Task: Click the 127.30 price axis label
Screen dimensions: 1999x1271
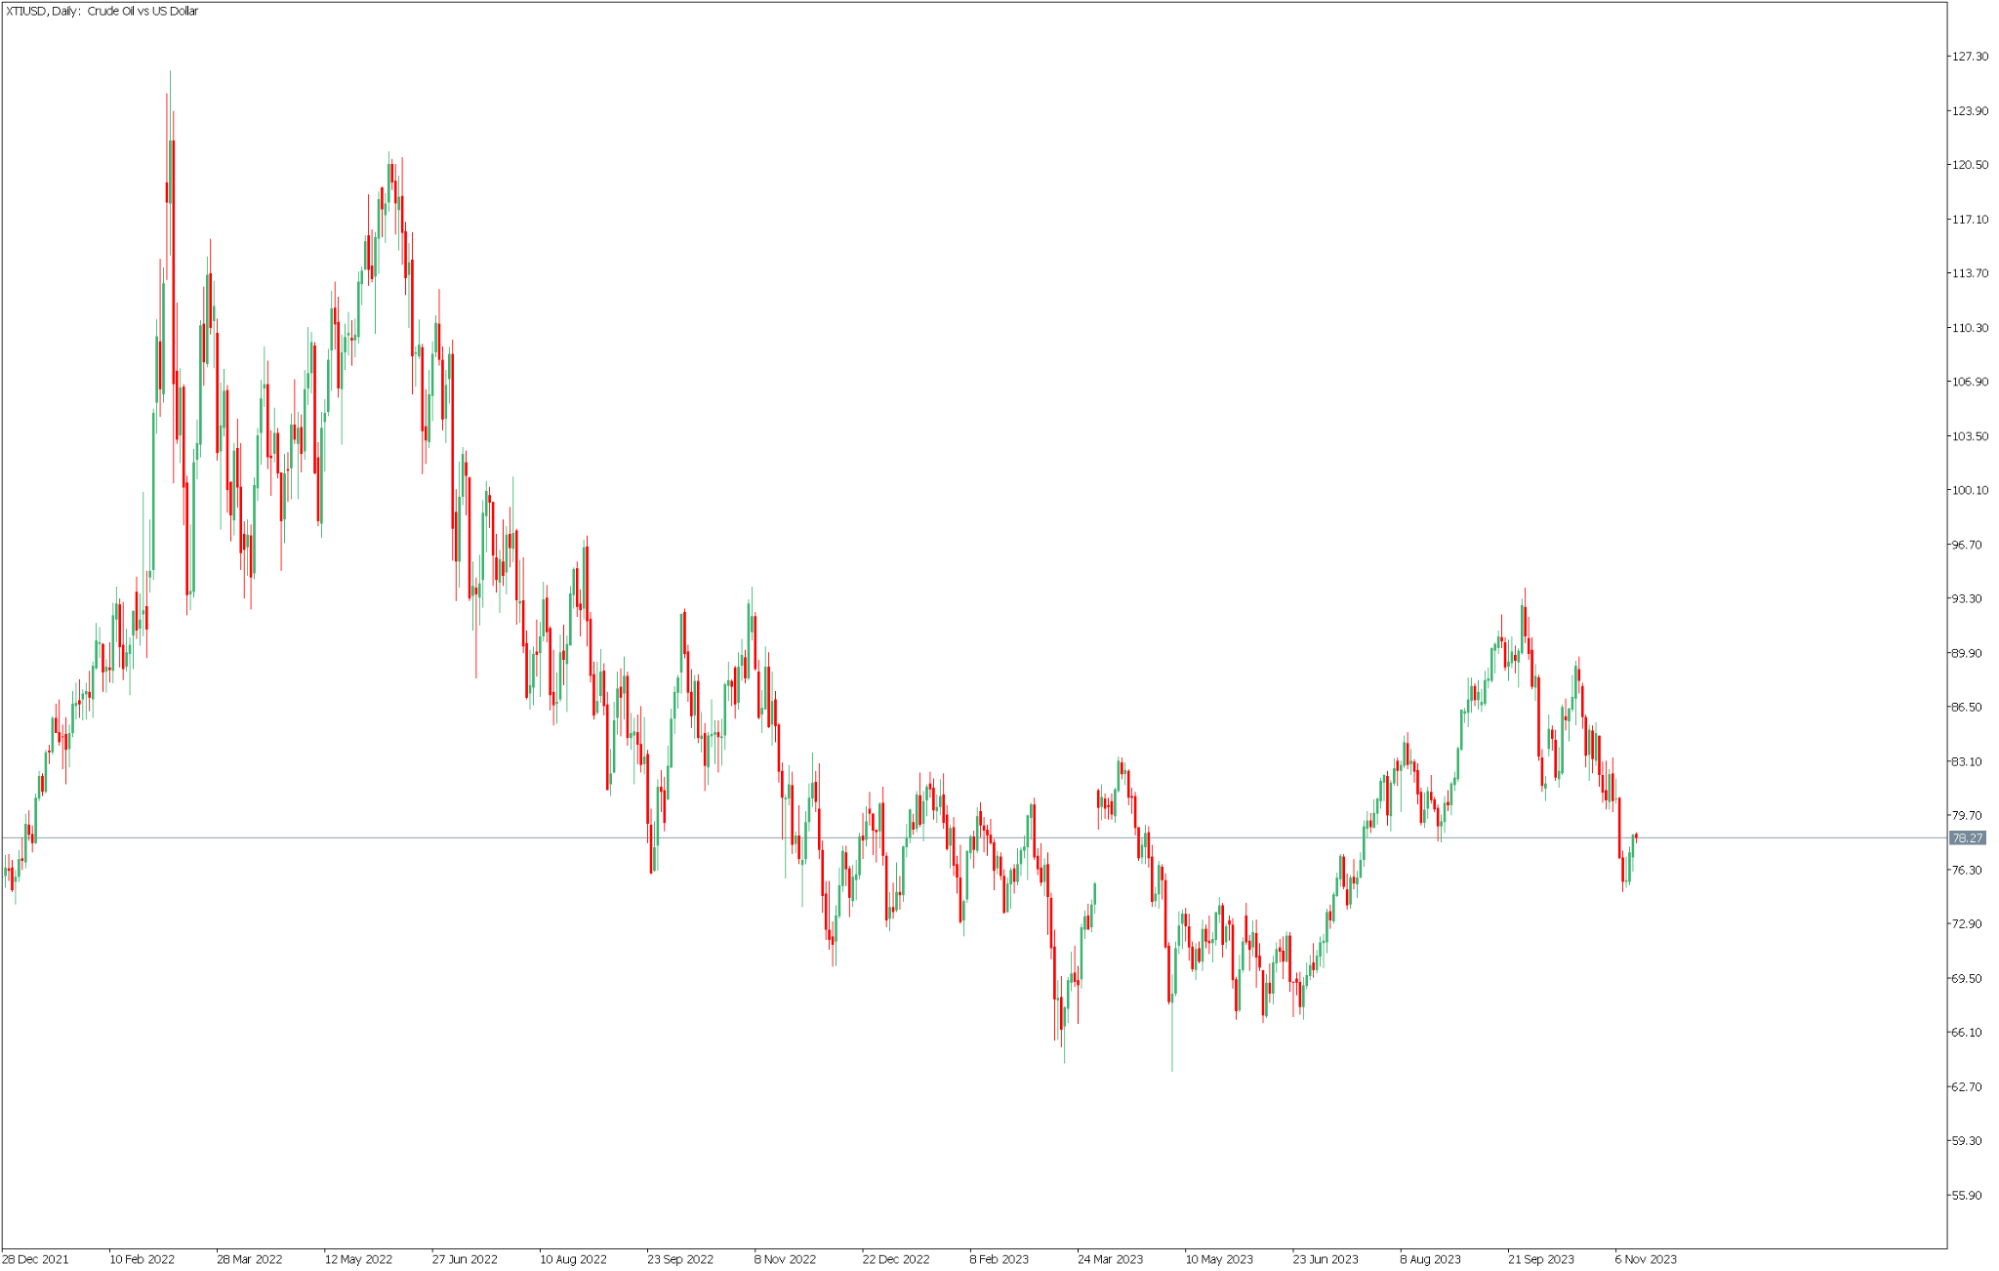Action: [x=1970, y=56]
